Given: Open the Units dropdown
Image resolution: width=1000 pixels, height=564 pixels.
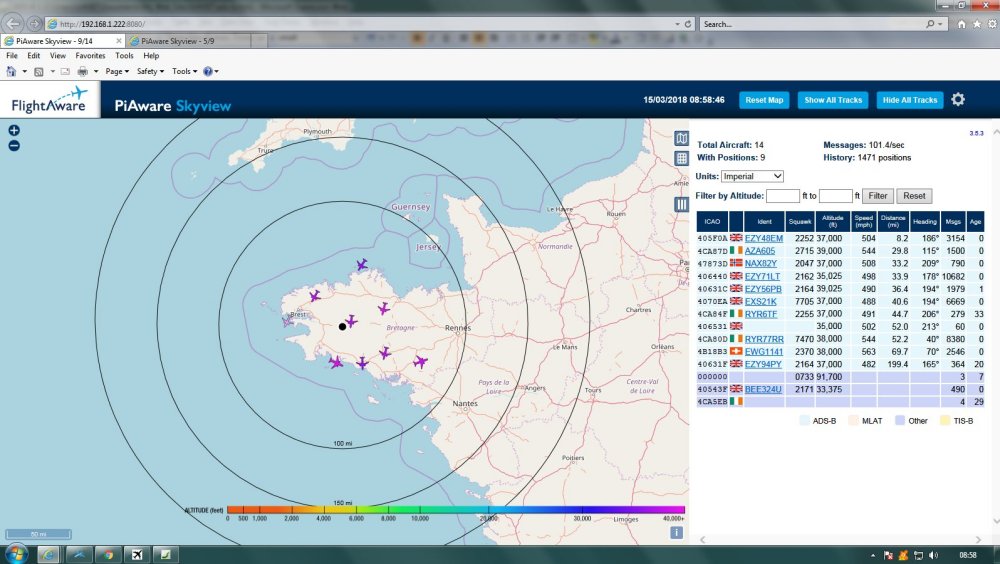Looking at the screenshot, I should click(752, 176).
